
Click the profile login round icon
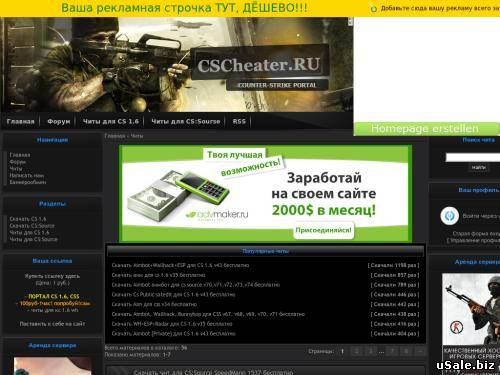(449, 216)
